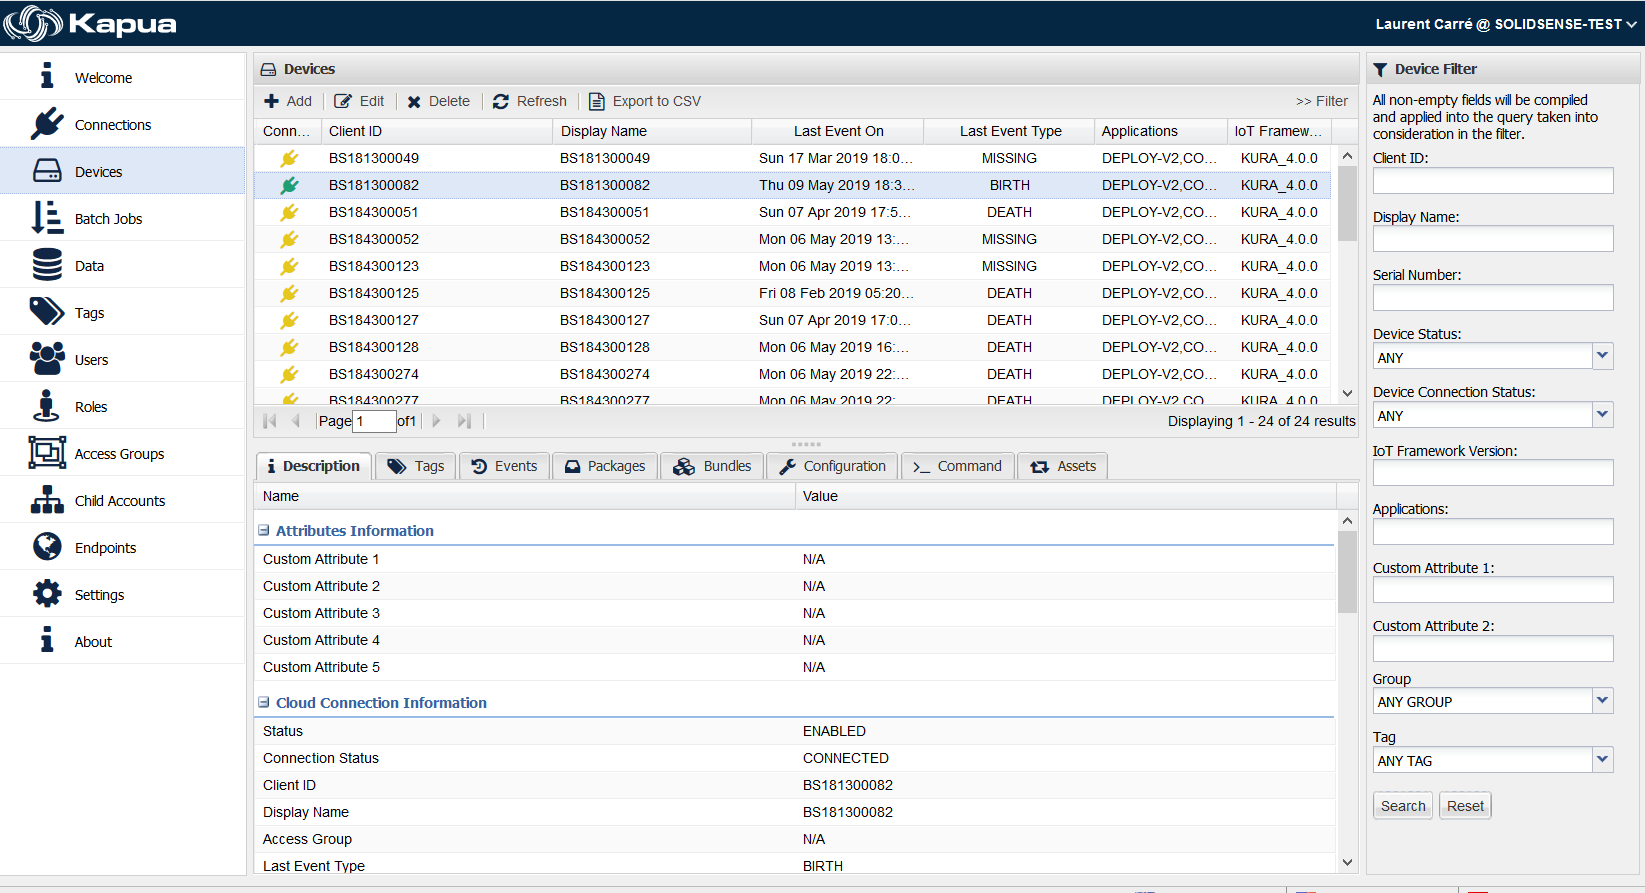Switch to the Command tab
Viewport: 1645px width, 893px height.
pyautogui.click(x=958, y=466)
